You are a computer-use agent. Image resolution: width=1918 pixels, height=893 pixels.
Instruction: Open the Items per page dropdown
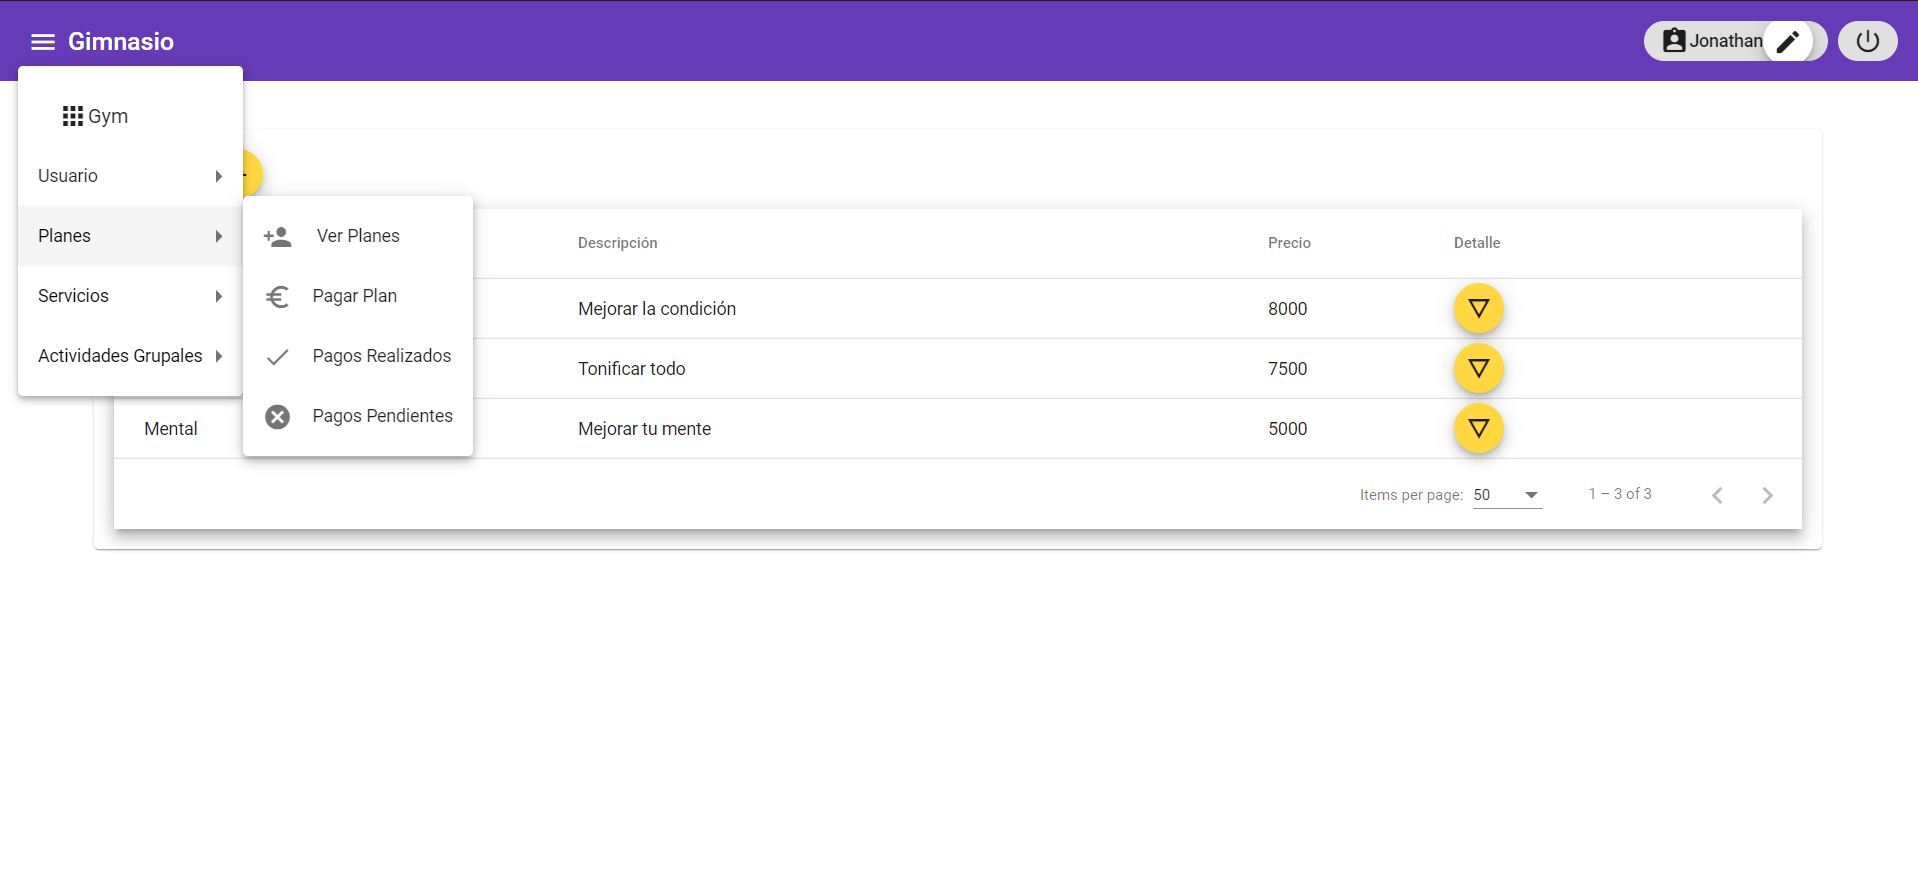(1507, 495)
